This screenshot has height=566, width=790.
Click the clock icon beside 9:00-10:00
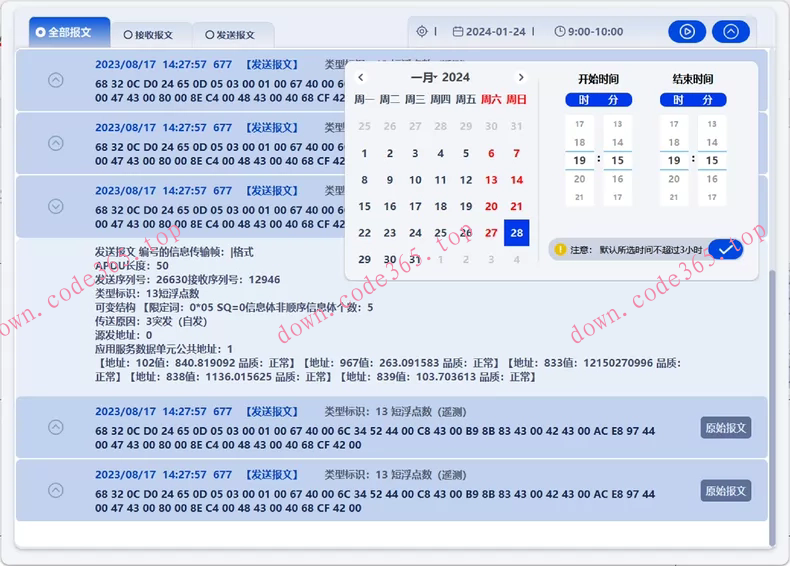click(x=559, y=32)
